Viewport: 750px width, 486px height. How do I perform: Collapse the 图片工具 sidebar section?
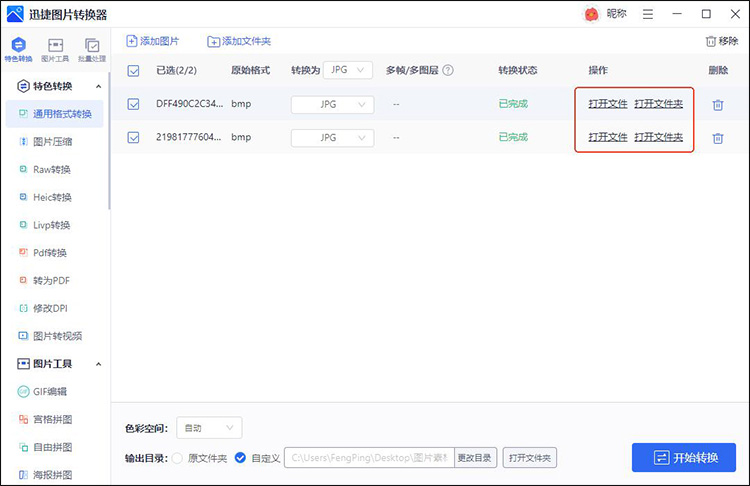click(99, 364)
